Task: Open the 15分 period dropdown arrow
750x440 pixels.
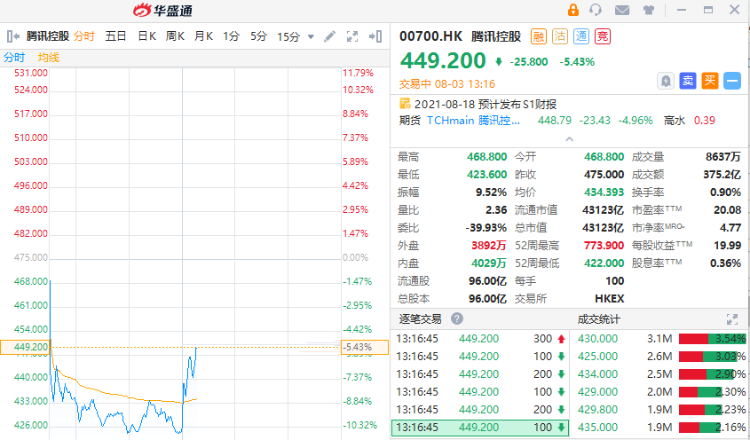Action: (311, 37)
